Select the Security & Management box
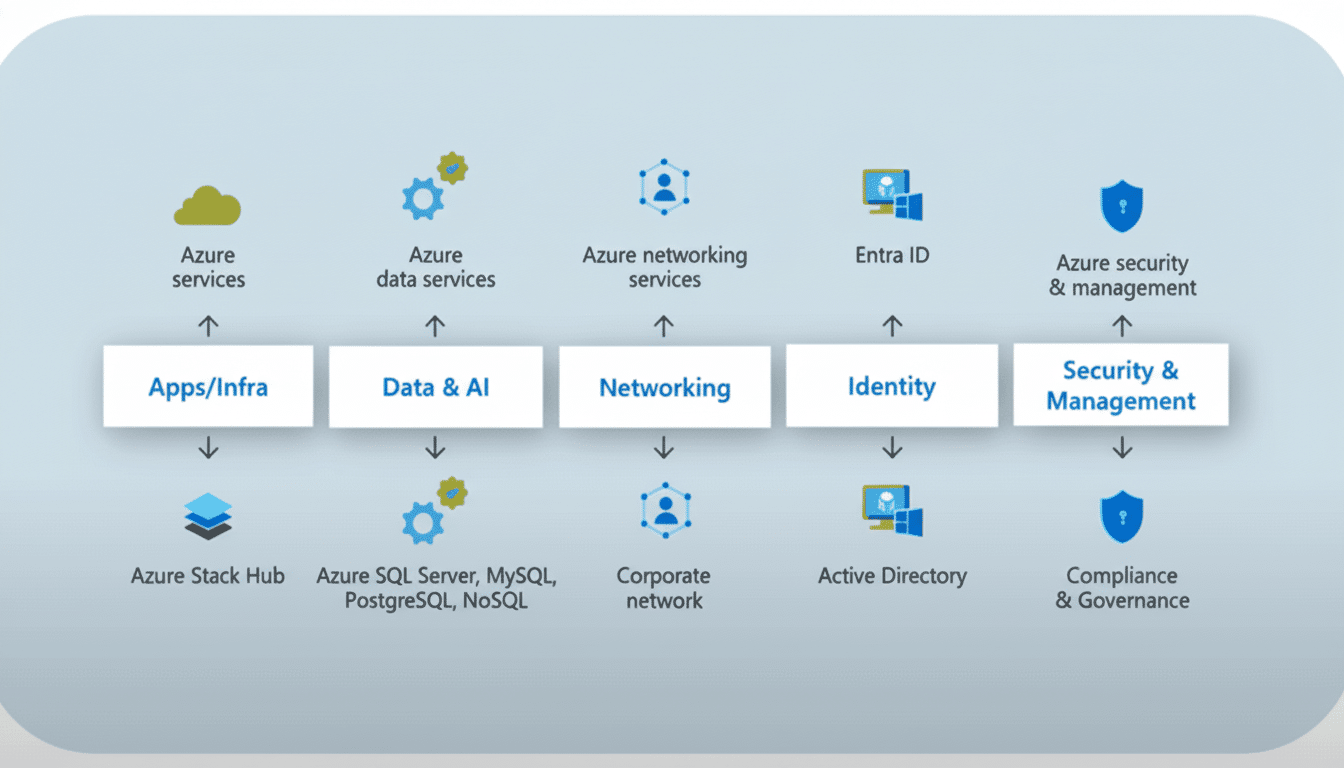Image resolution: width=1344 pixels, height=768 pixels. pos(1120,385)
